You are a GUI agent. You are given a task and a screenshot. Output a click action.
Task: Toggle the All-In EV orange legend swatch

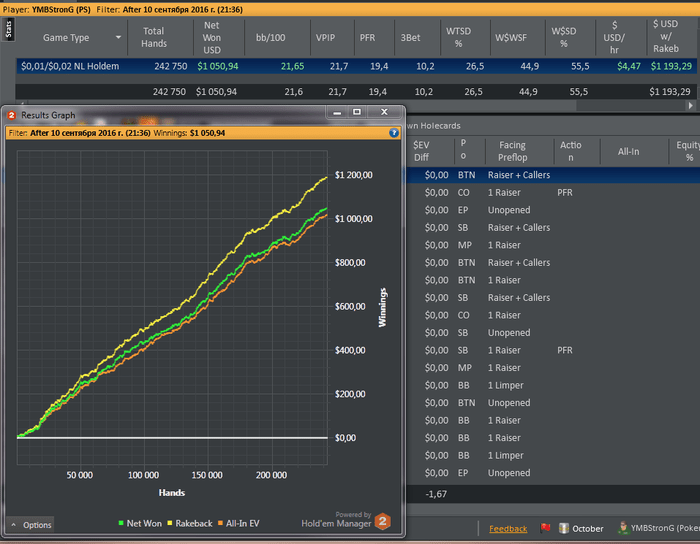coord(220,523)
